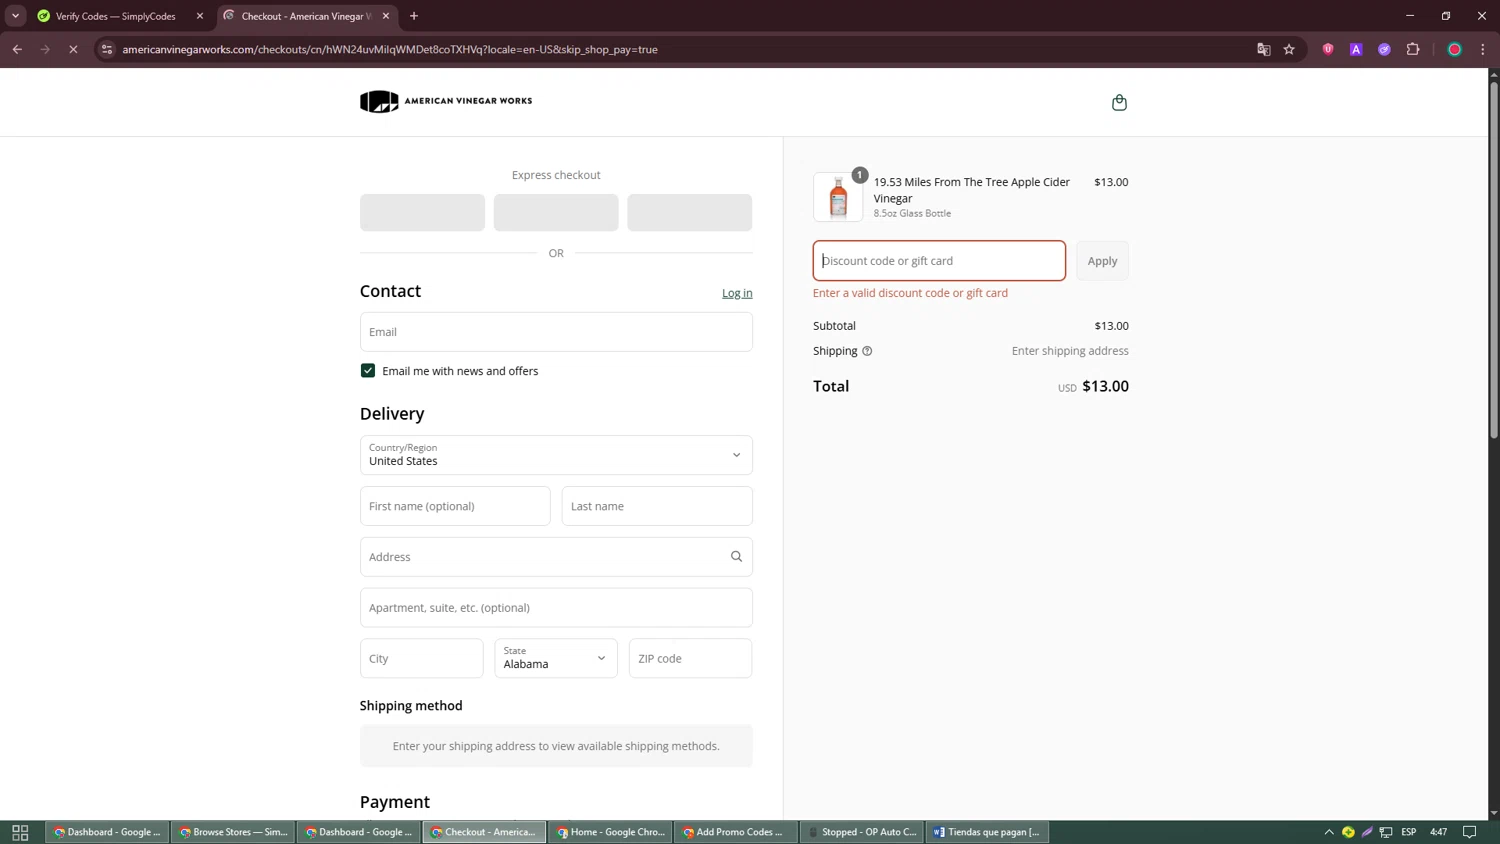Open the Chrome three-dot menu
The height and width of the screenshot is (844, 1500).
1483,49
